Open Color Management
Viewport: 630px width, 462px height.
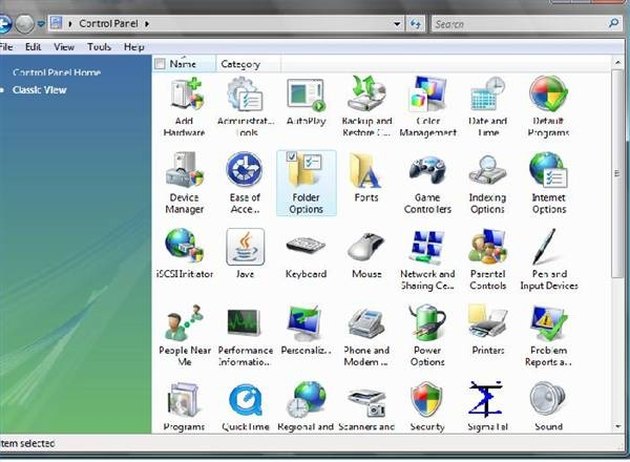coord(428,107)
